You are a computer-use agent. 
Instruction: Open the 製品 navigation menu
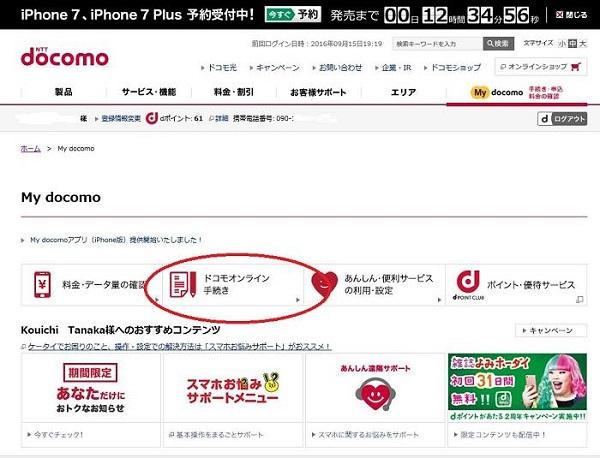coord(63,92)
